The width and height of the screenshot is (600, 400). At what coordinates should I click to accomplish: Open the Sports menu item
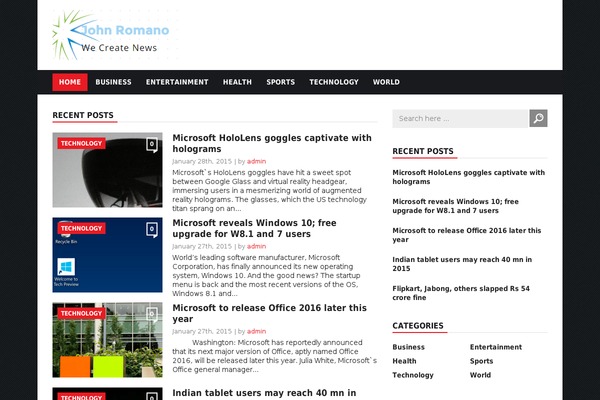pyautogui.click(x=280, y=82)
